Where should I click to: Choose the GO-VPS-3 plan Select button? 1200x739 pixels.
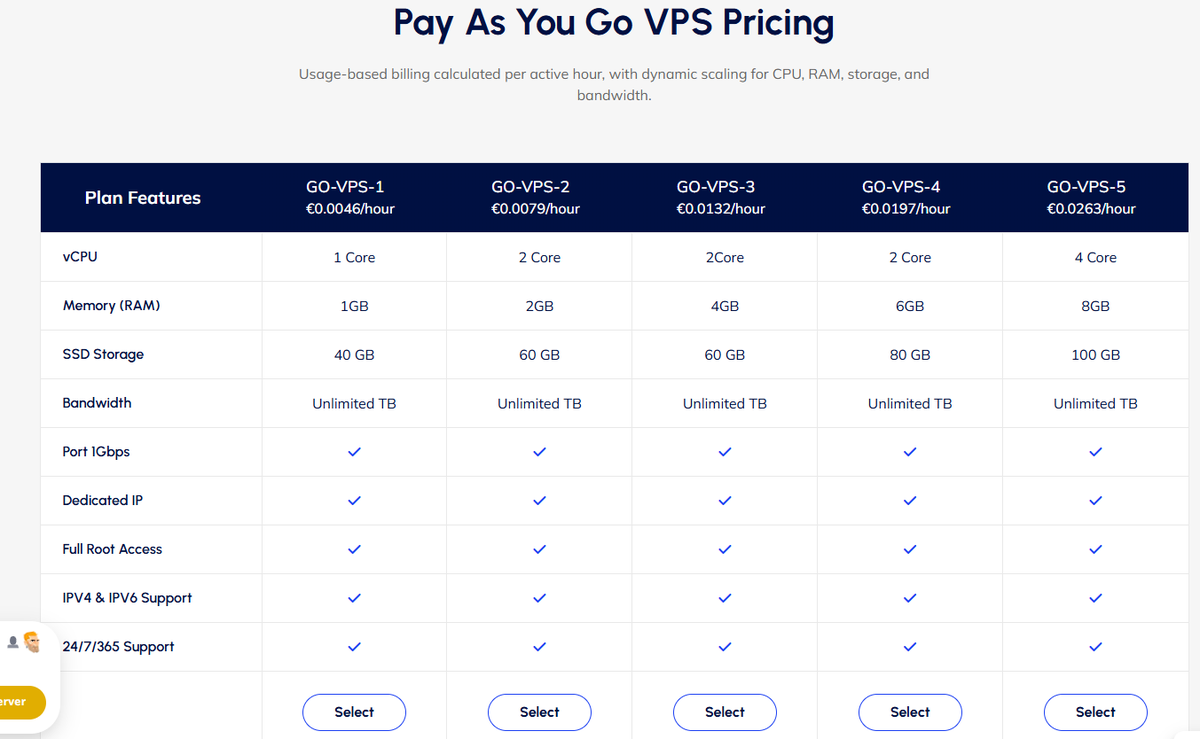click(x=725, y=712)
